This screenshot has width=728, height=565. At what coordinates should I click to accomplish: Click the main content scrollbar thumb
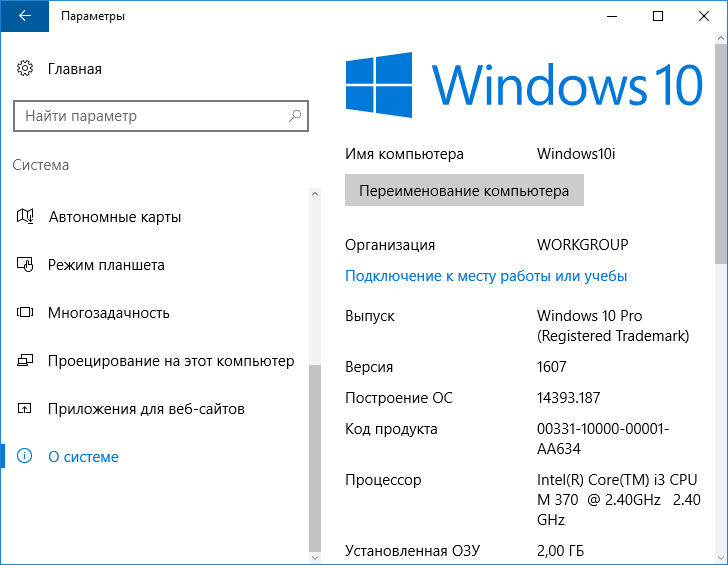[721, 150]
